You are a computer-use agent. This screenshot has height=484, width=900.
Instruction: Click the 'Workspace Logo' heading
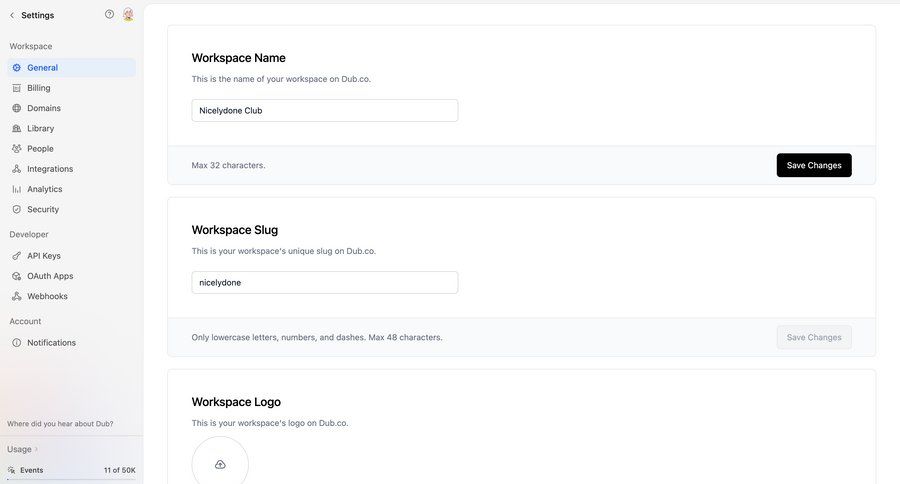coord(236,402)
